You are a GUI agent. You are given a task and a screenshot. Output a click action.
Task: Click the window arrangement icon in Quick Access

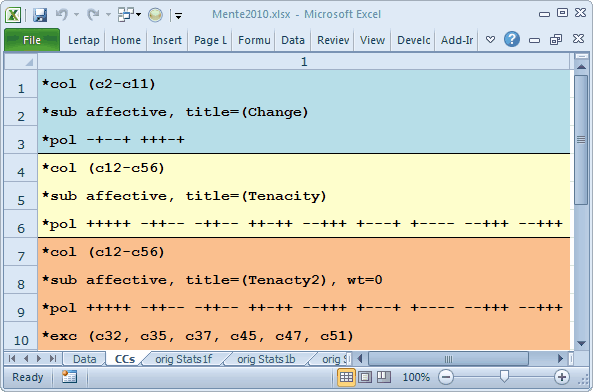(126, 15)
